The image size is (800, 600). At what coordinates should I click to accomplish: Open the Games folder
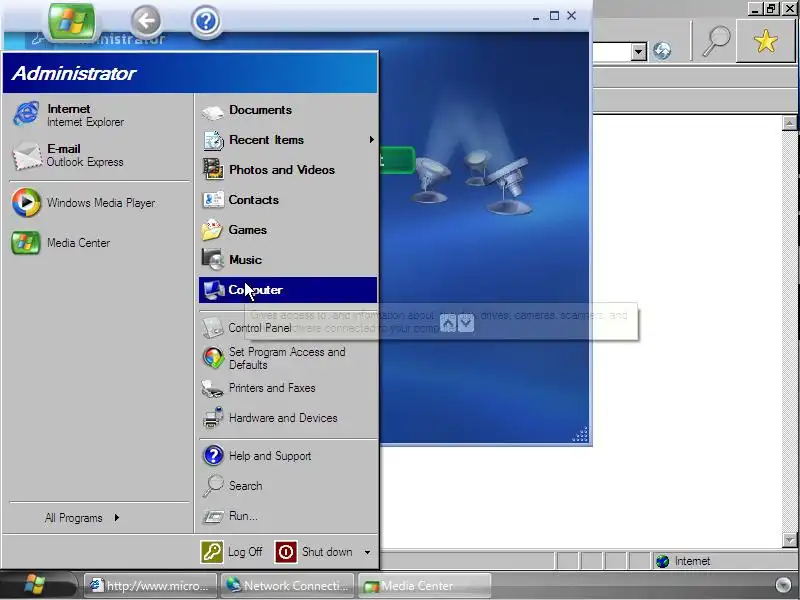(288, 230)
